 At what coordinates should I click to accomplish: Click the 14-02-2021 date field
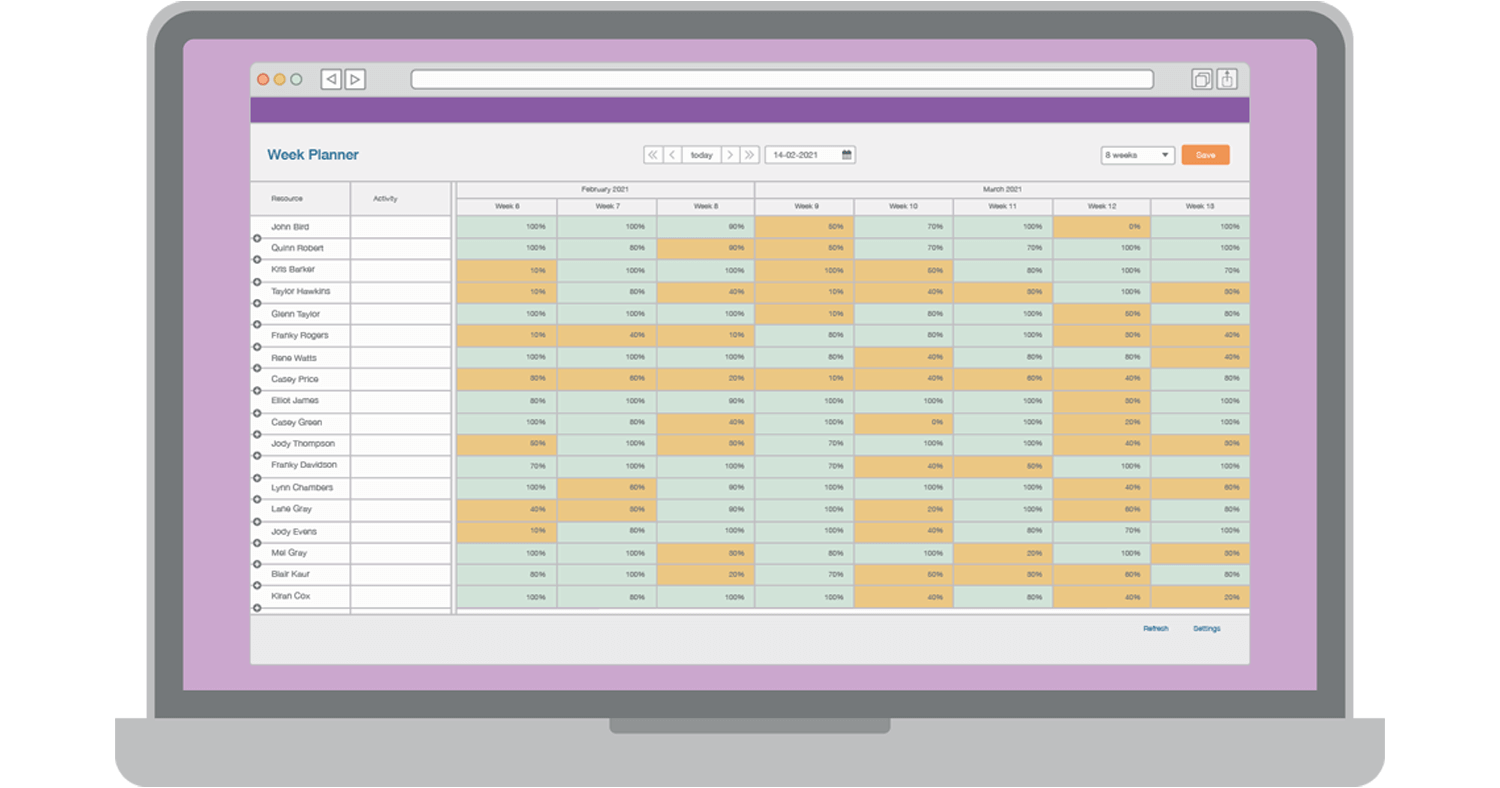tap(803, 155)
